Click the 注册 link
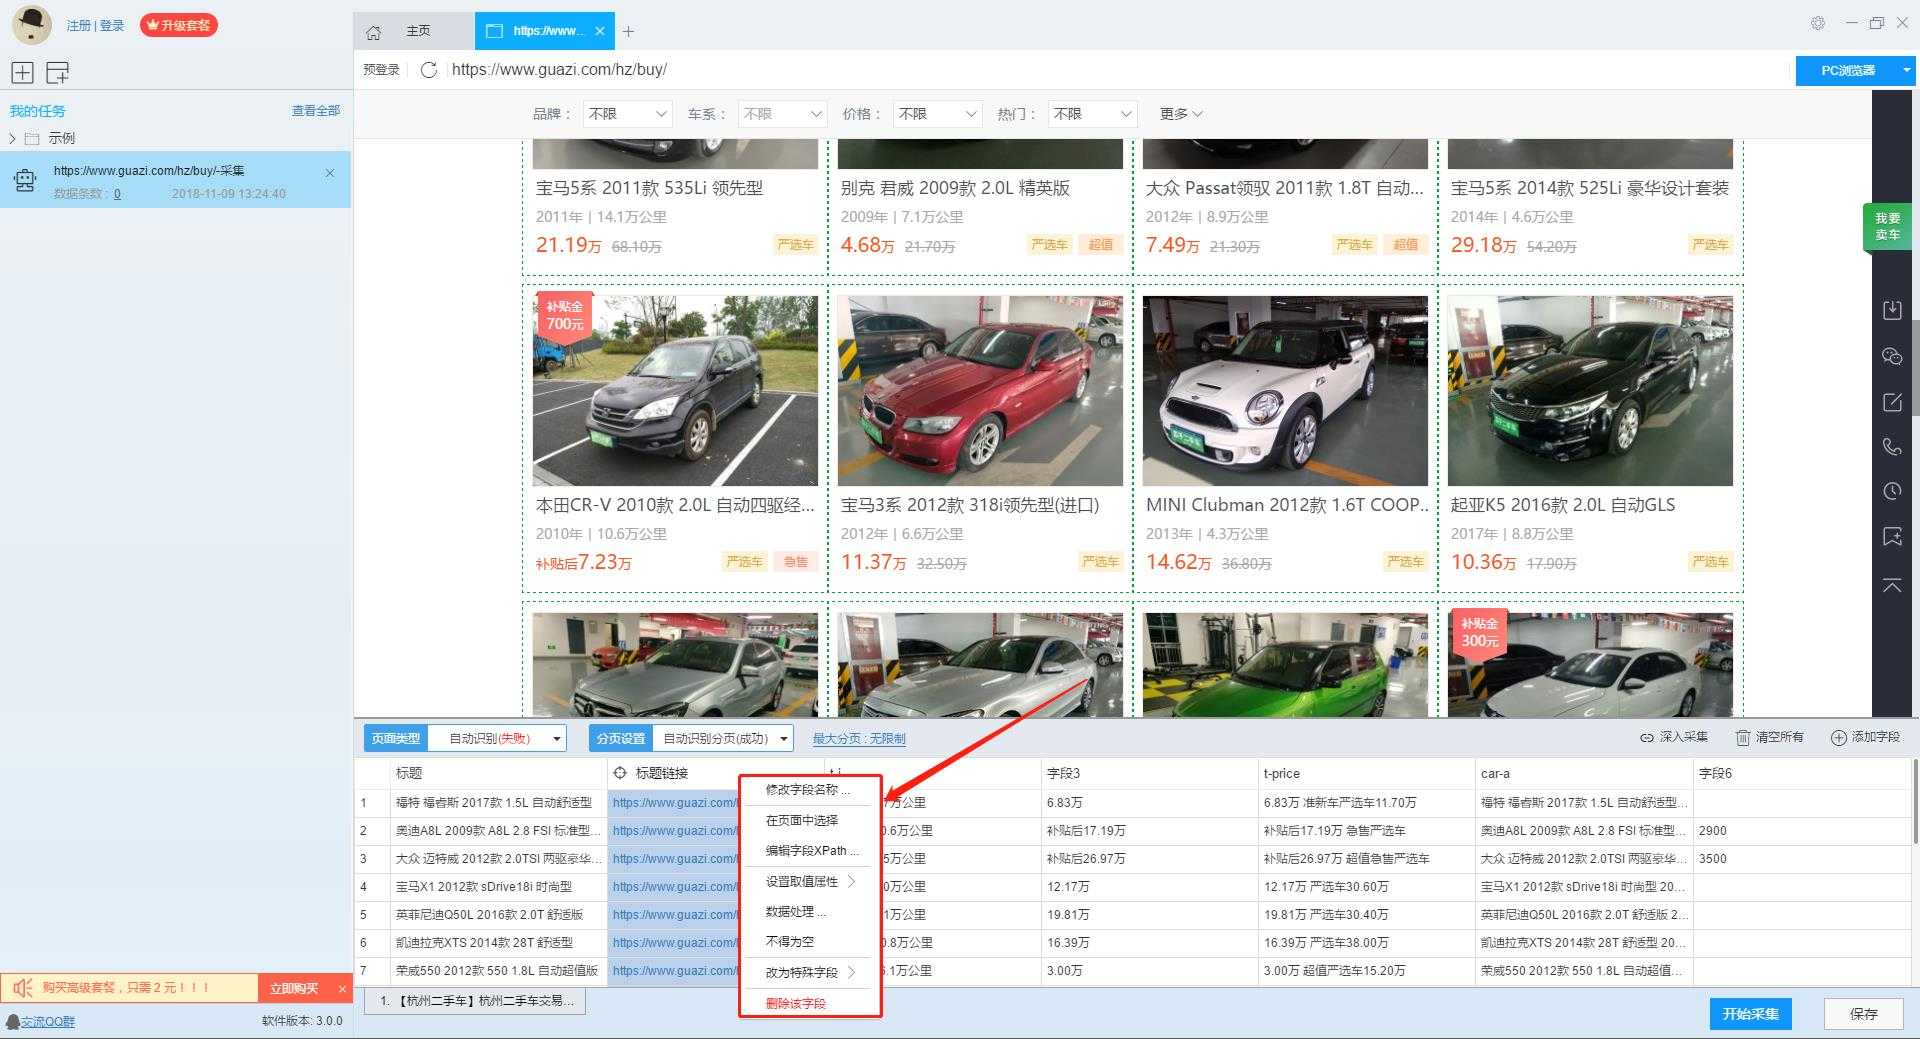The image size is (1920, 1039). point(78,26)
